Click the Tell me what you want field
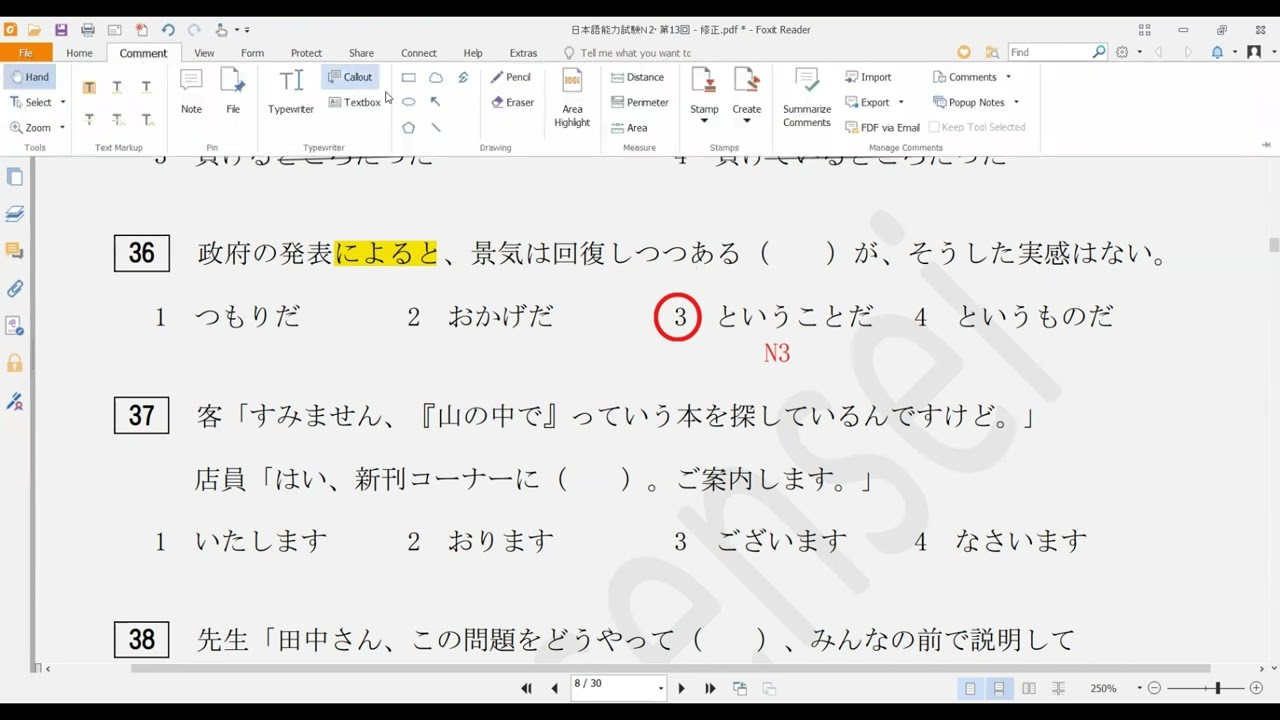 [x=636, y=53]
